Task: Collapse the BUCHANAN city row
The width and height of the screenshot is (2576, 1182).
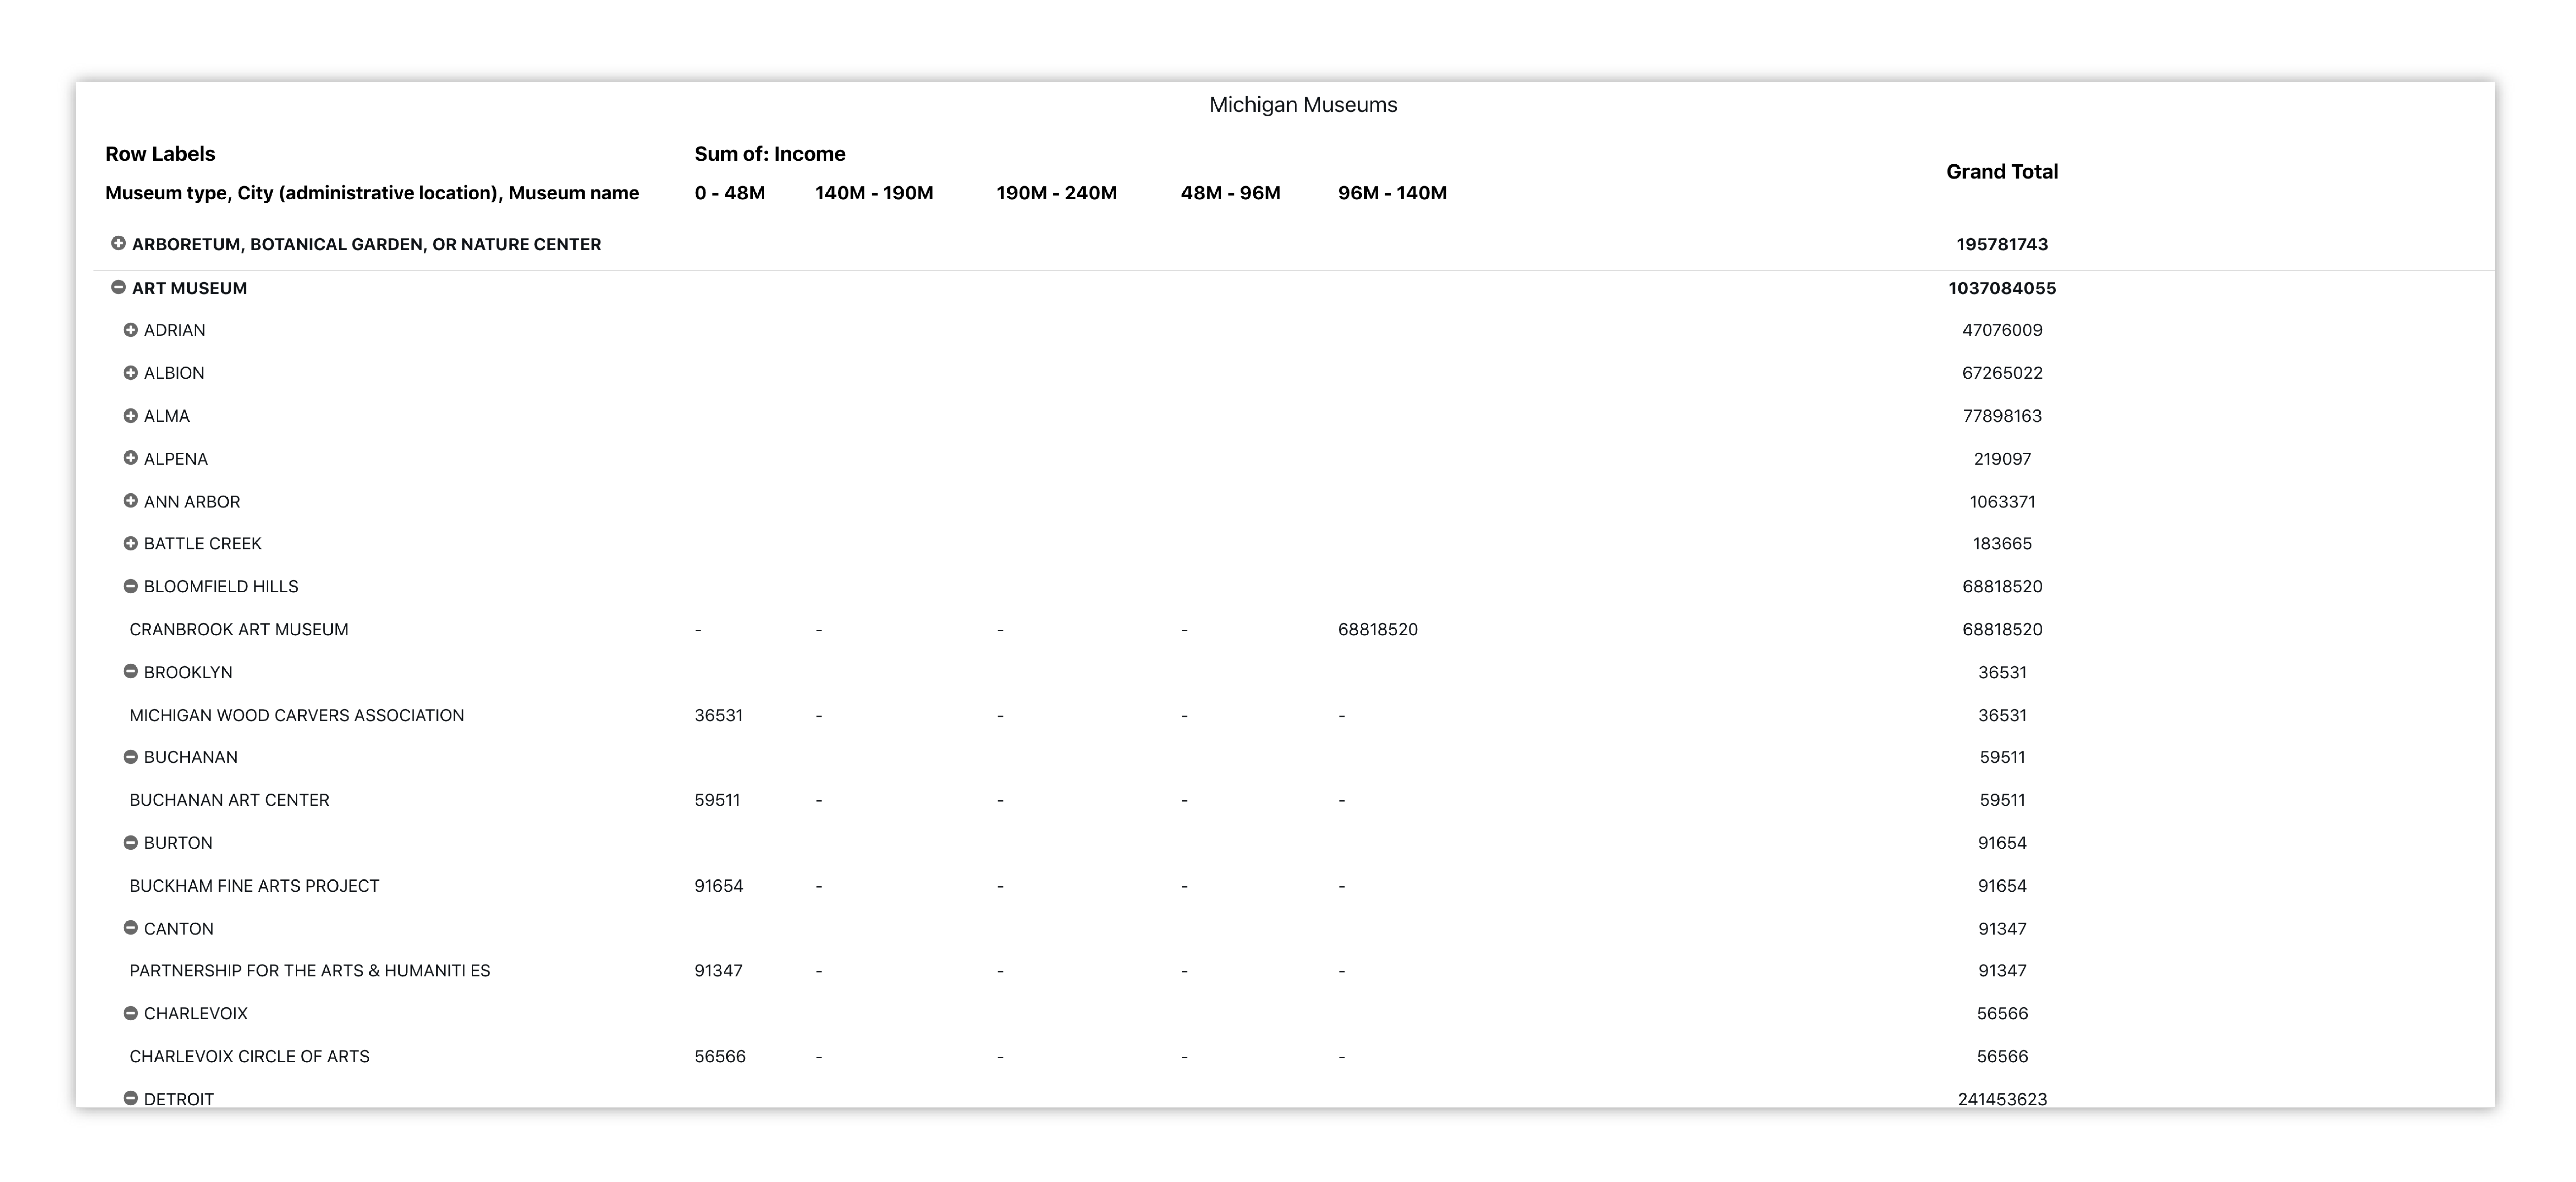Action: [x=130, y=757]
